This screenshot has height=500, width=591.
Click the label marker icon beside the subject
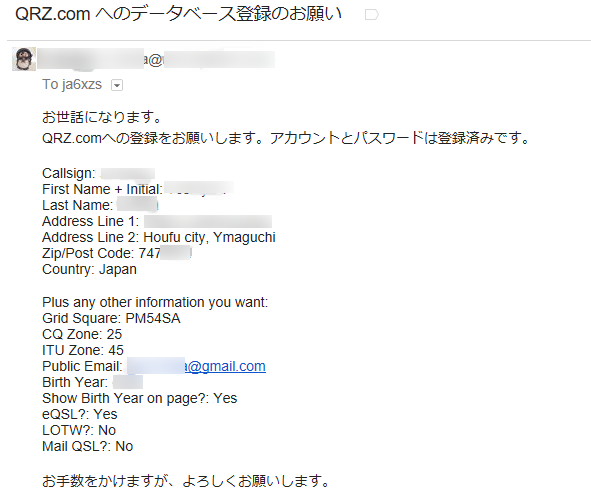click(x=372, y=15)
